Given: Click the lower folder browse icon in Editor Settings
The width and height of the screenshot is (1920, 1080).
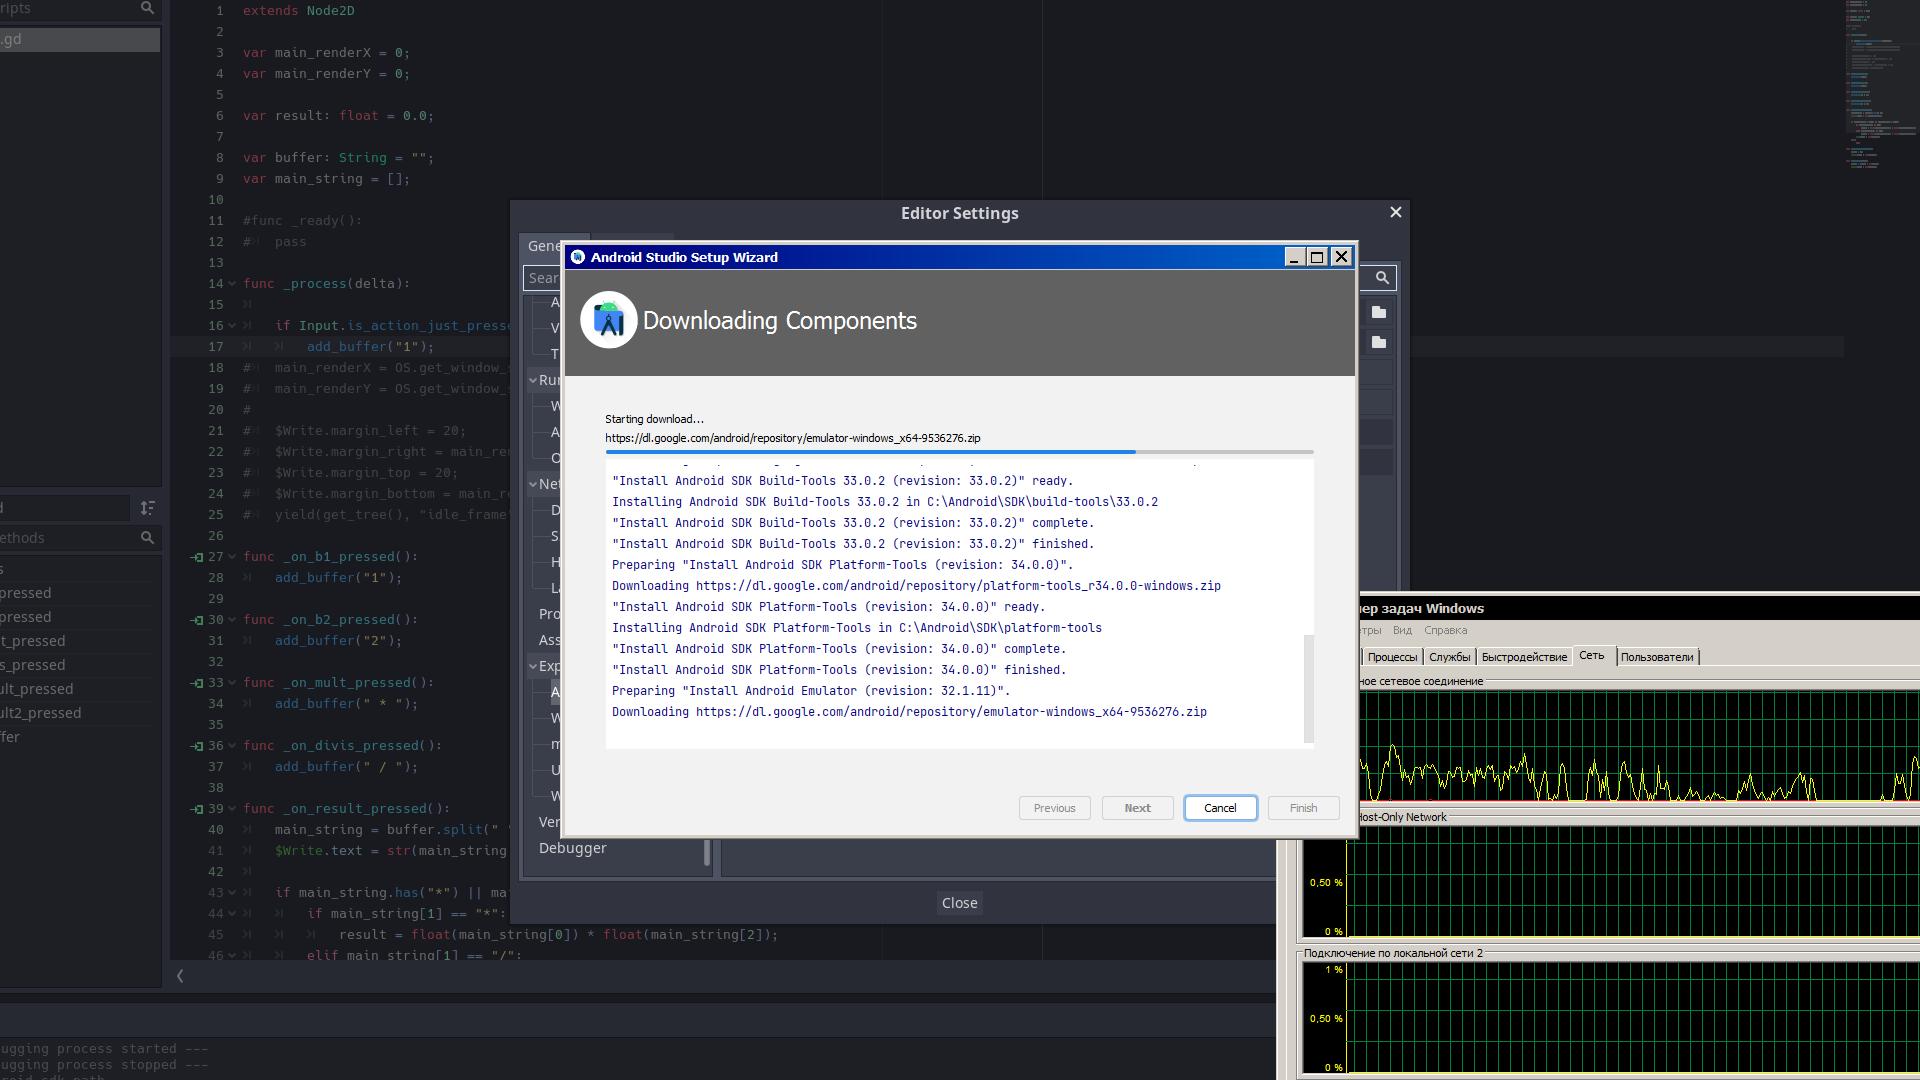Looking at the screenshot, I should [x=1378, y=342].
